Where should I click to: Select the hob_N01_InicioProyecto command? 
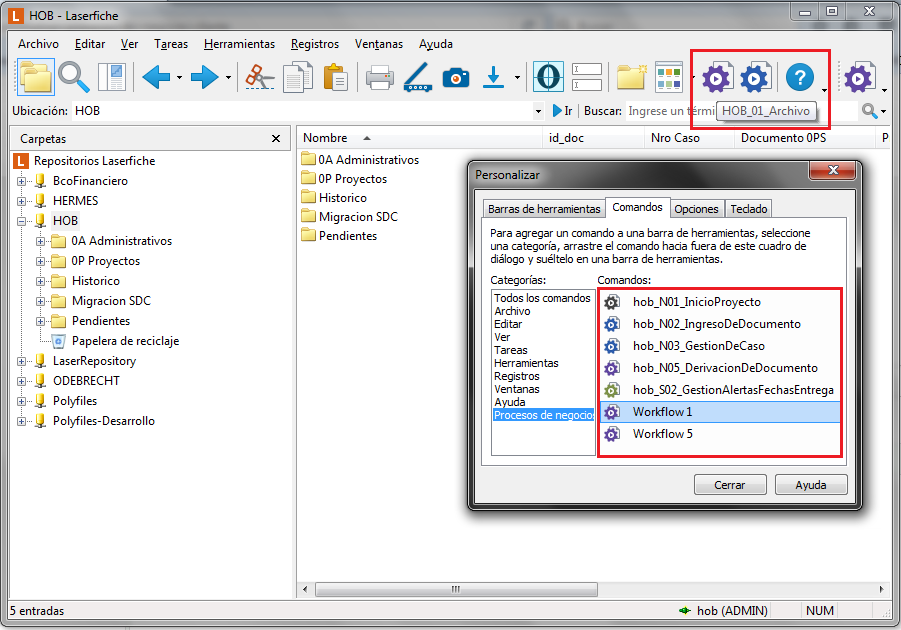(721, 302)
